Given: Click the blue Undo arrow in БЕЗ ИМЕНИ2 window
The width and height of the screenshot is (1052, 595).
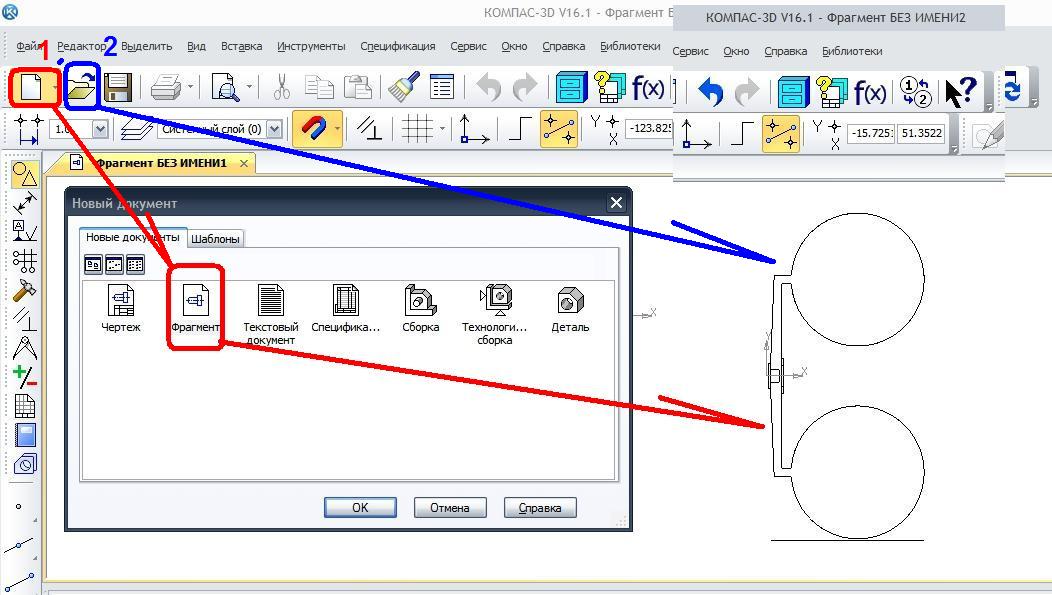Looking at the screenshot, I should [x=711, y=92].
